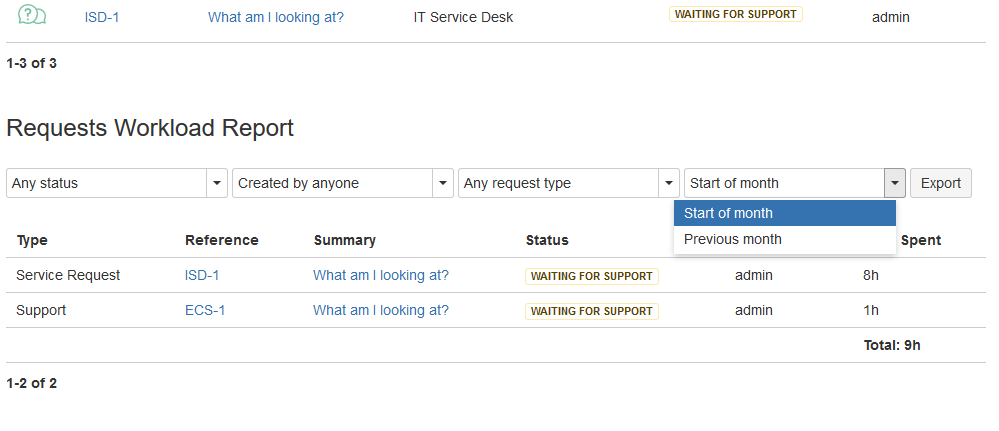The height and width of the screenshot is (431, 999).
Task: Expand the Created by anyone dropdown
Action: pos(343,183)
